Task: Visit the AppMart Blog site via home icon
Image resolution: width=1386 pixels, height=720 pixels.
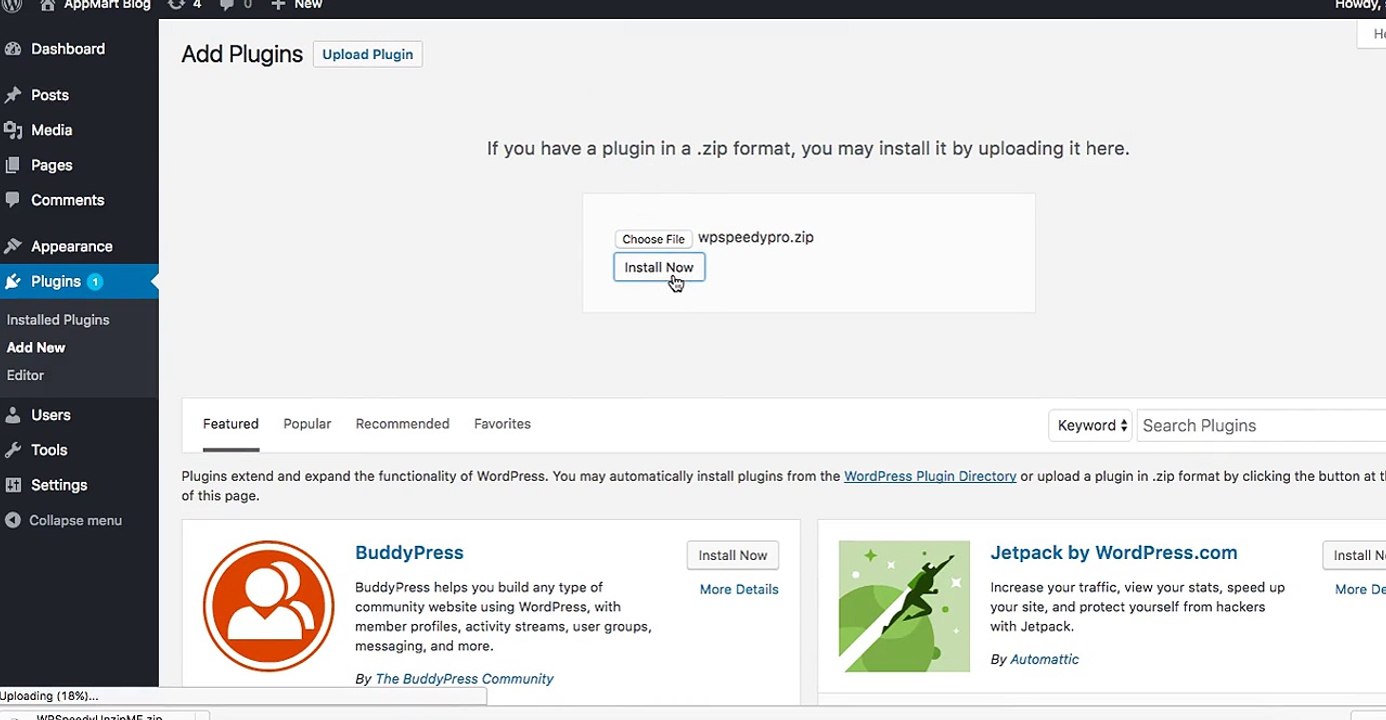Action: click(47, 5)
